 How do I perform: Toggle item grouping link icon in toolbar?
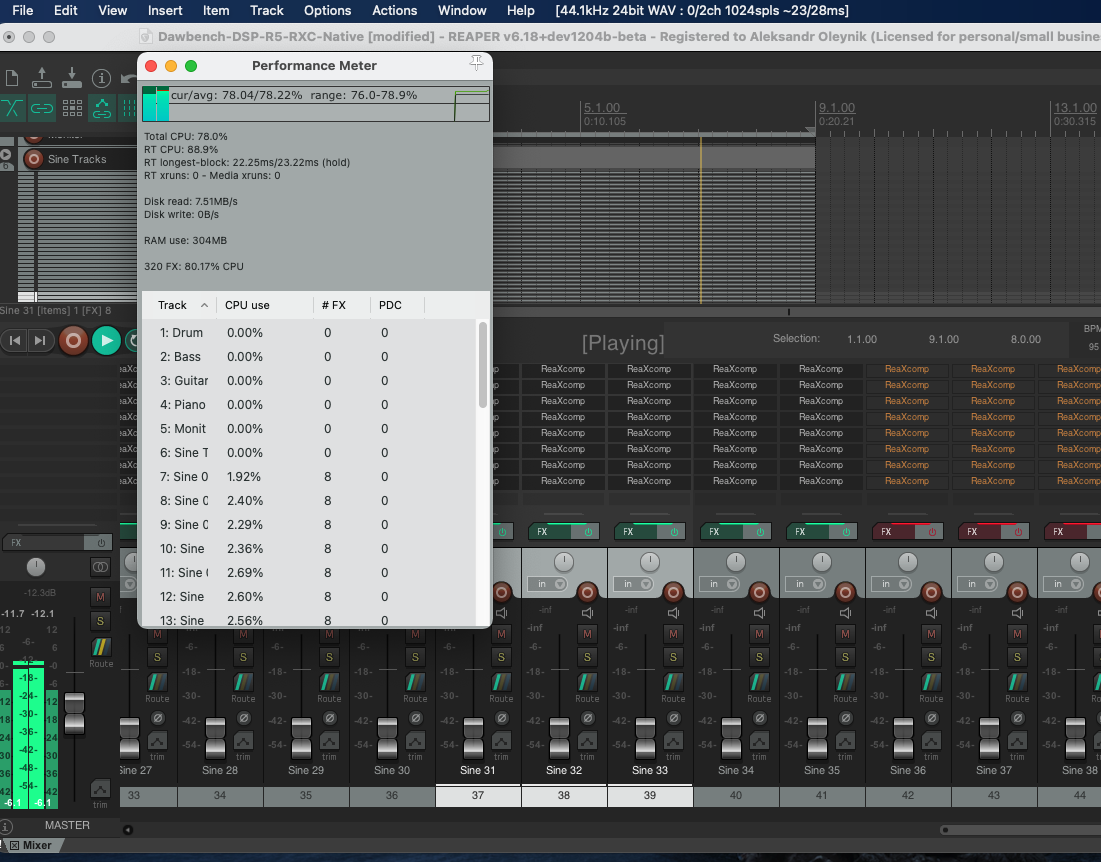click(42, 108)
